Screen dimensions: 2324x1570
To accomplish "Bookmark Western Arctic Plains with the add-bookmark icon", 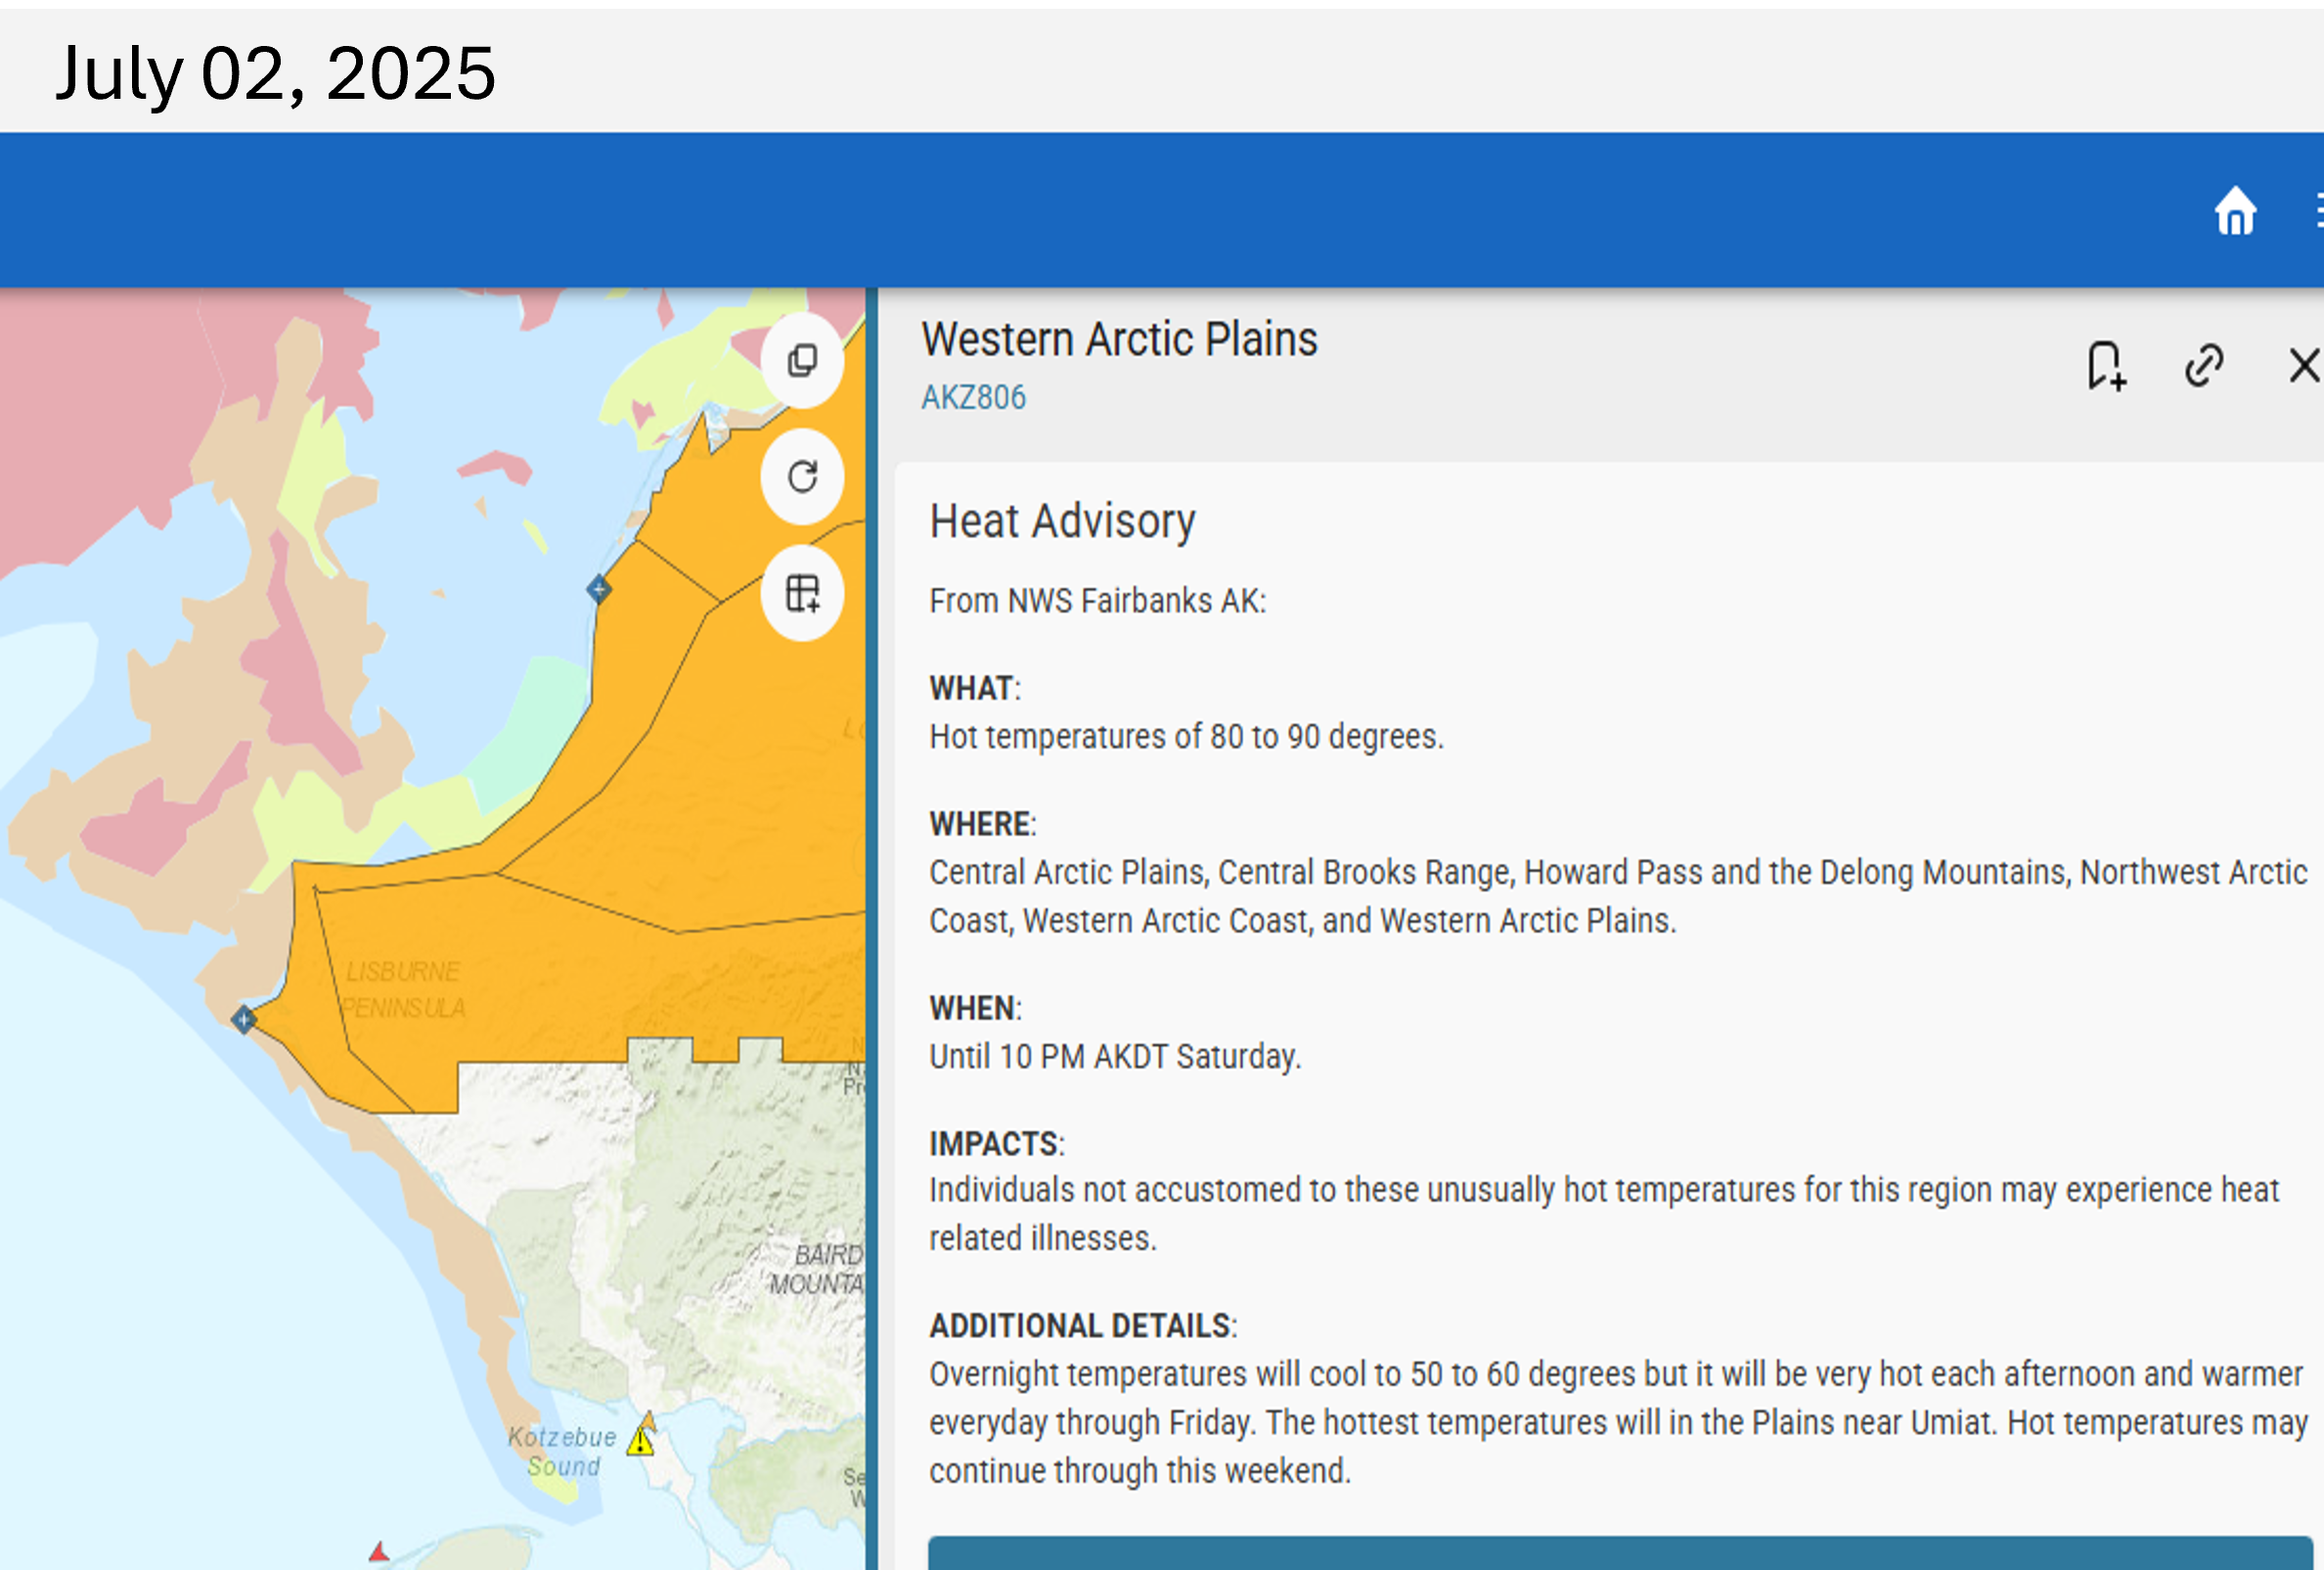I will (2105, 366).
